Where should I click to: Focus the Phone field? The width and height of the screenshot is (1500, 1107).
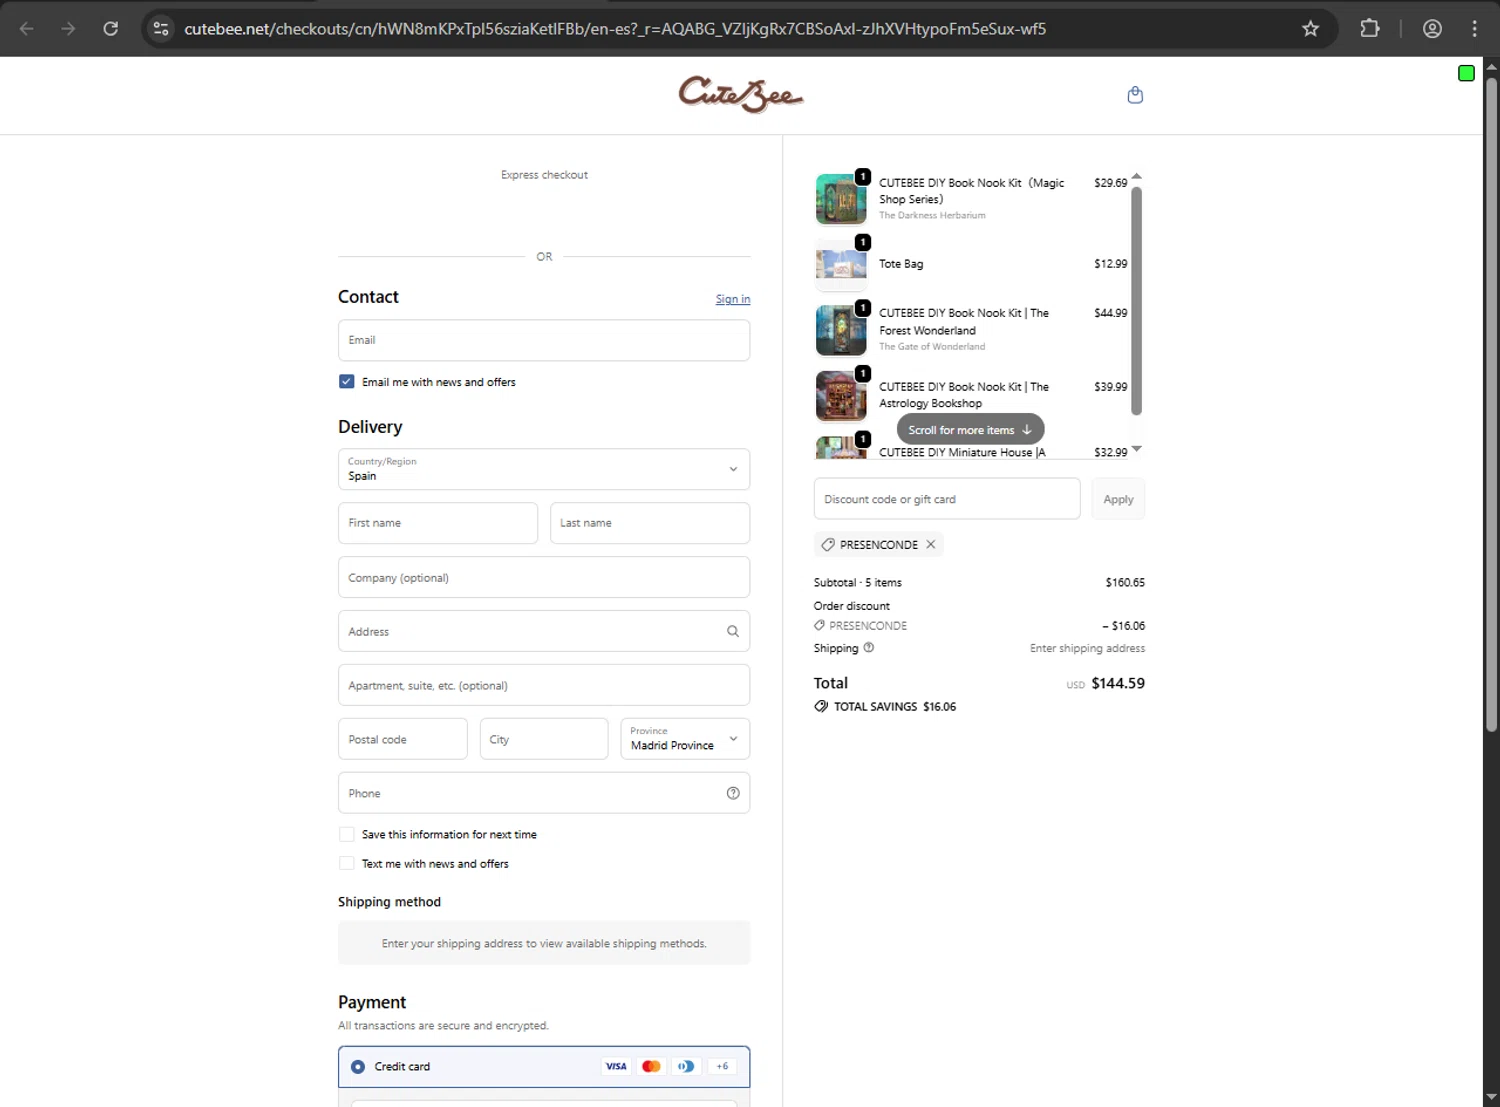[544, 793]
